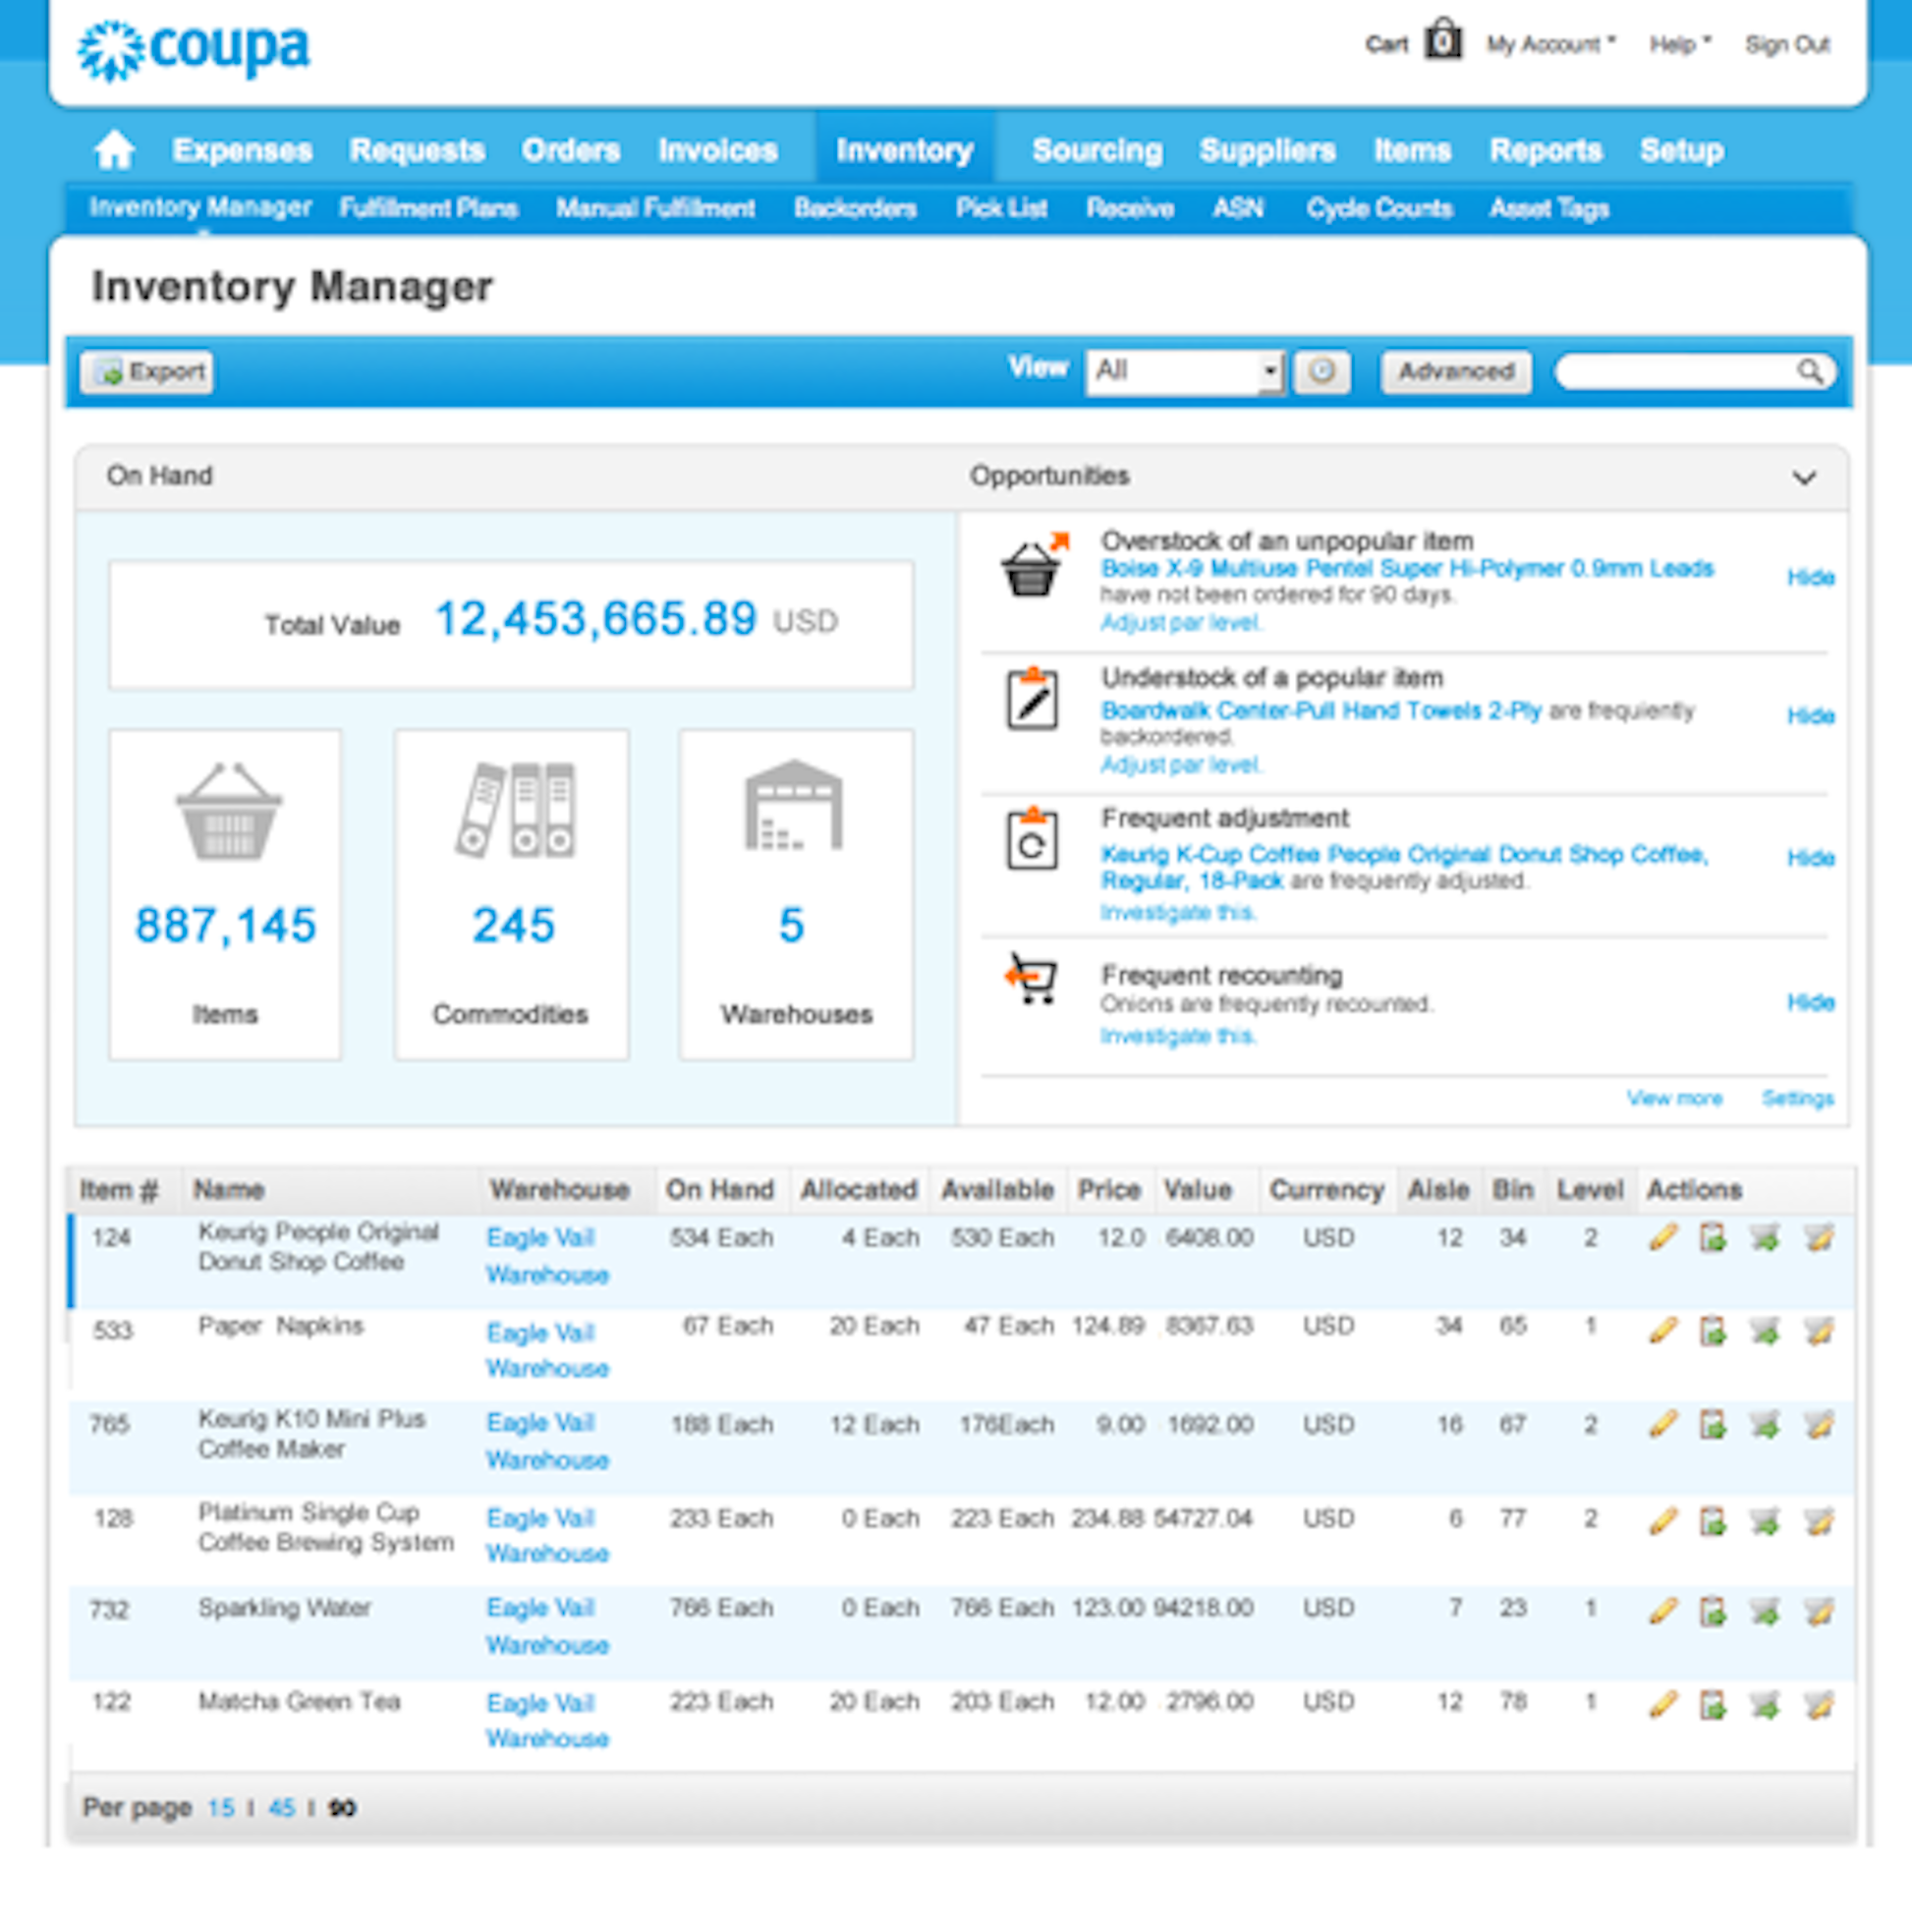This screenshot has height=1932, width=1912.
Task: Switch to the Sourcing tab
Action: point(1096,150)
